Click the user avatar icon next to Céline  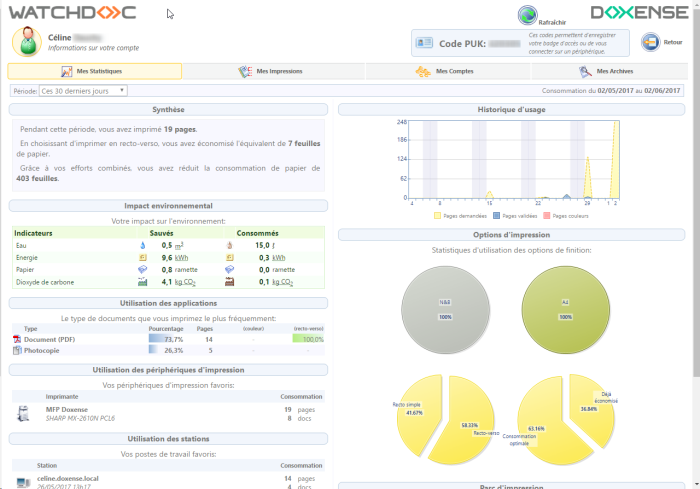(x=25, y=41)
